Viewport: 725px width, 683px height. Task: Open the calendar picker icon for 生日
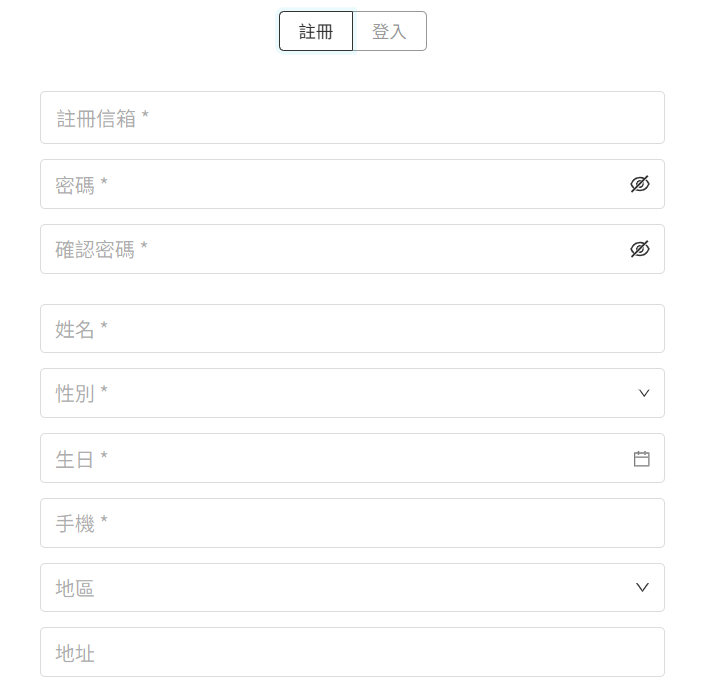click(642, 459)
